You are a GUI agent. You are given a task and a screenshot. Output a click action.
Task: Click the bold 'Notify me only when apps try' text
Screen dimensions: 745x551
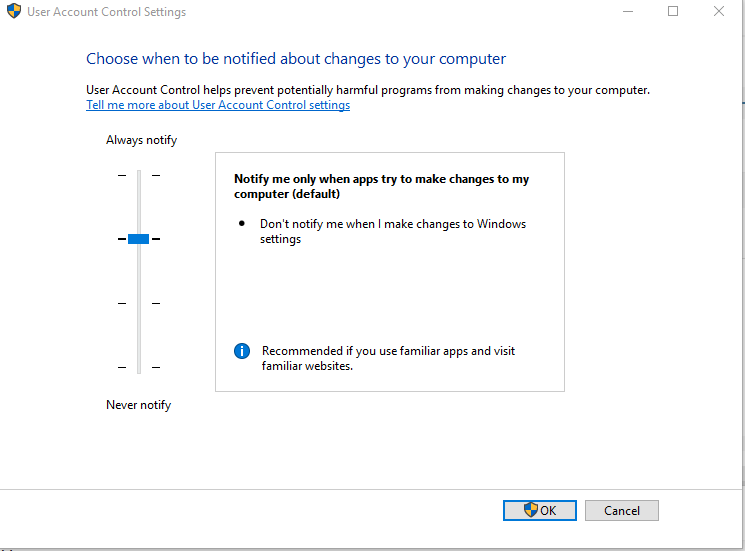[x=381, y=186]
